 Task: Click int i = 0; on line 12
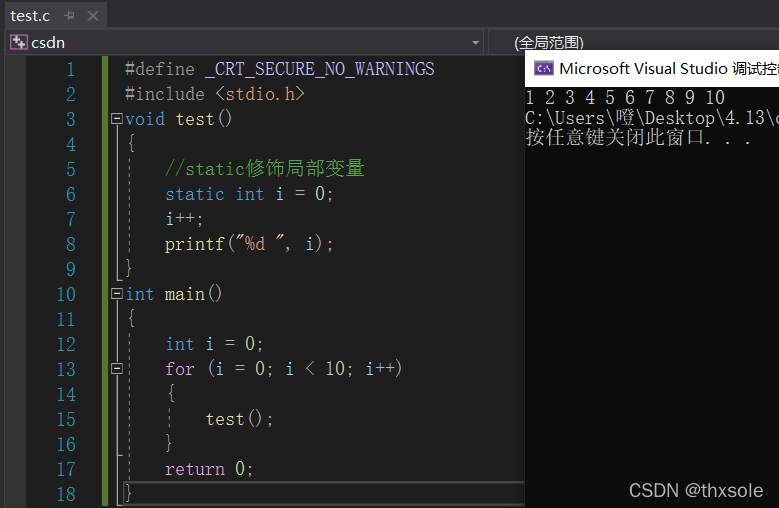click(214, 344)
